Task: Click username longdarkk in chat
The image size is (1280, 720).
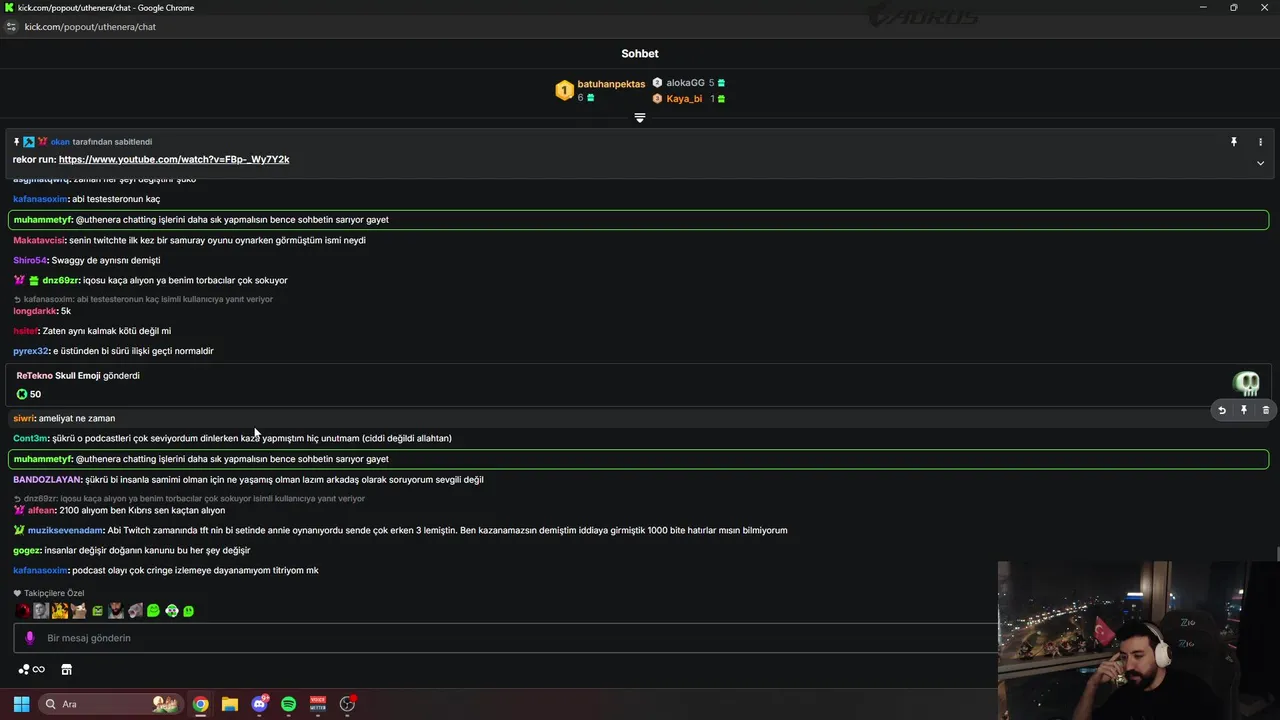Action: (x=35, y=311)
